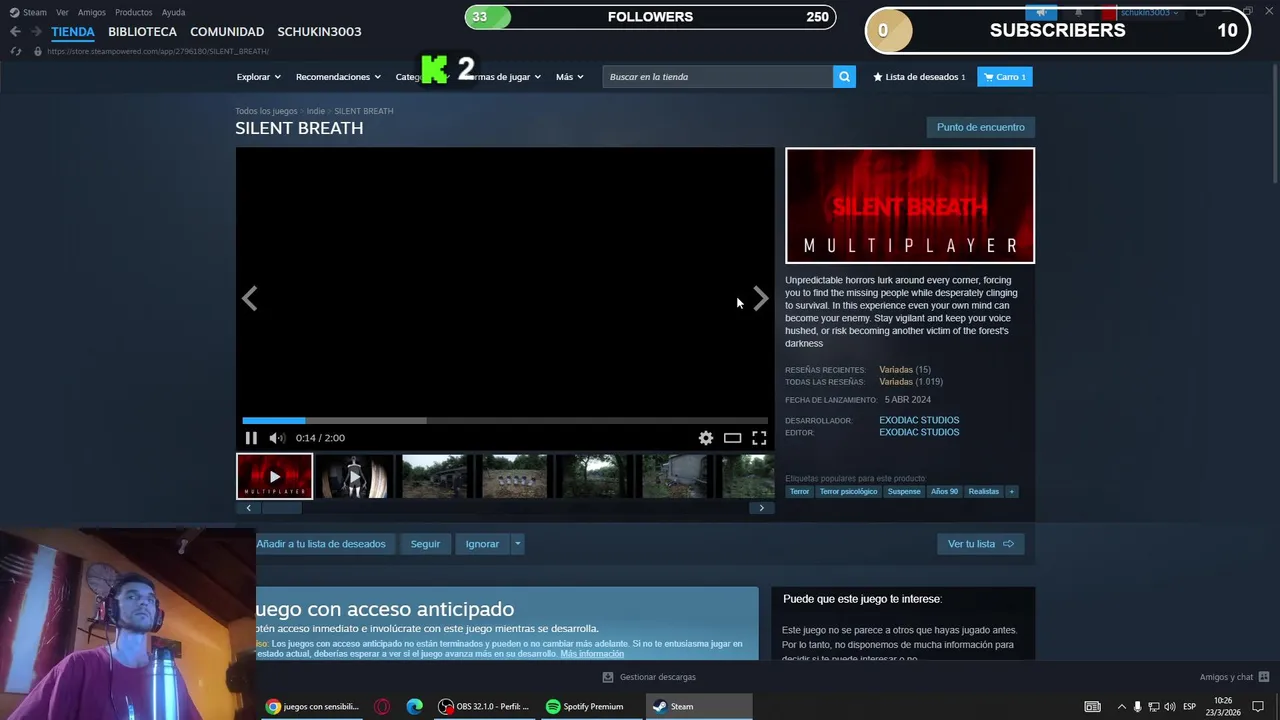Move the thumbnail strip right with arrow
Image resolution: width=1280 pixels, height=720 pixels.
pyautogui.click(x=761, y=508)
